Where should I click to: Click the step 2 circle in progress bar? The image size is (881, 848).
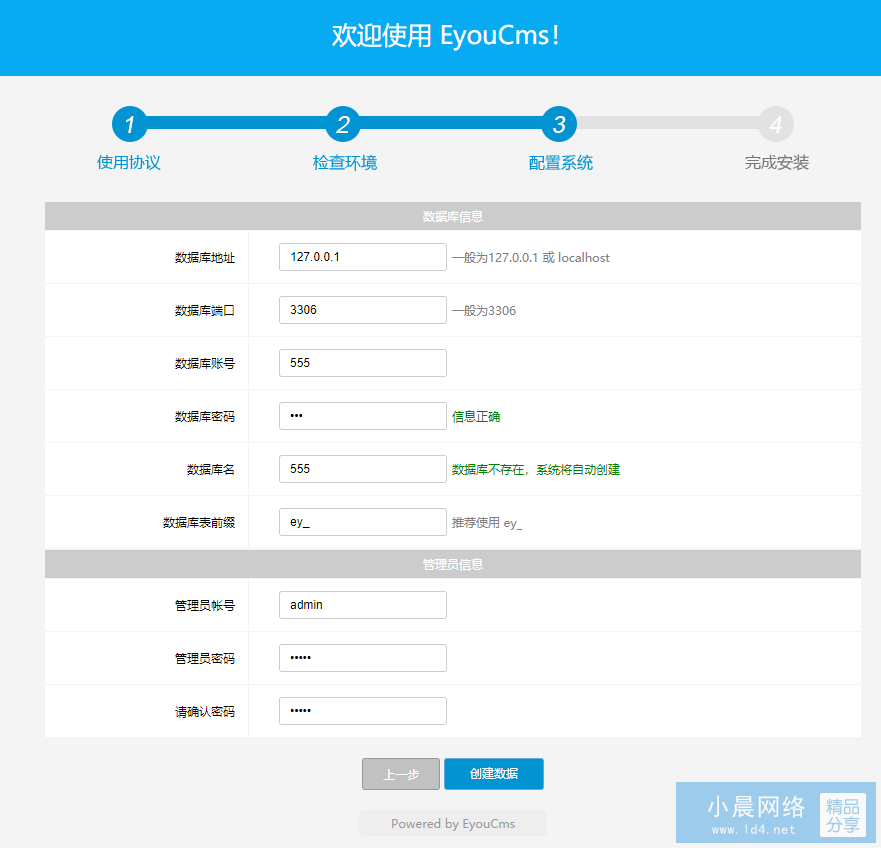click(x=343, y=124)
